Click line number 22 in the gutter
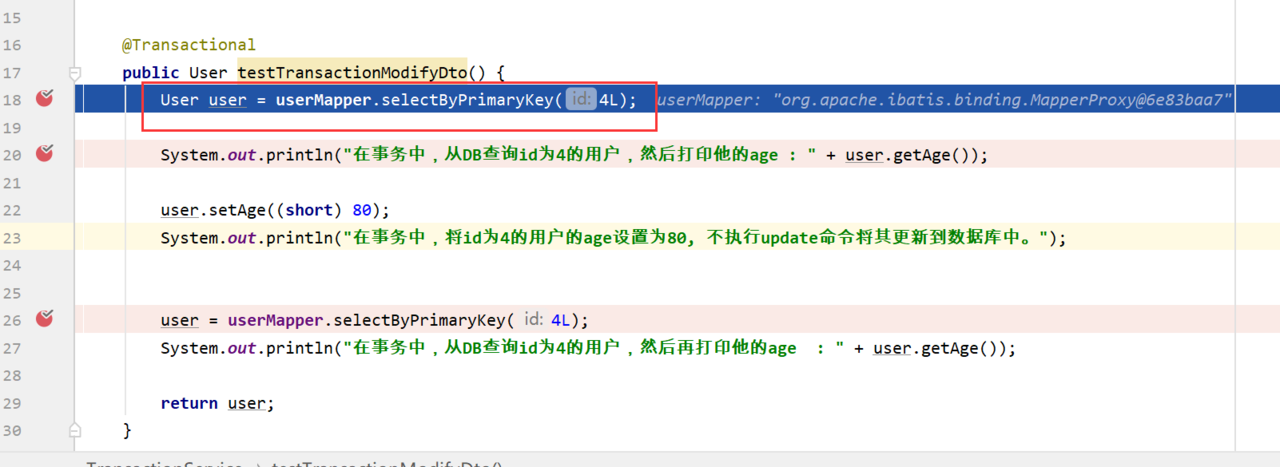The image size is (1280, 467). 12,210
